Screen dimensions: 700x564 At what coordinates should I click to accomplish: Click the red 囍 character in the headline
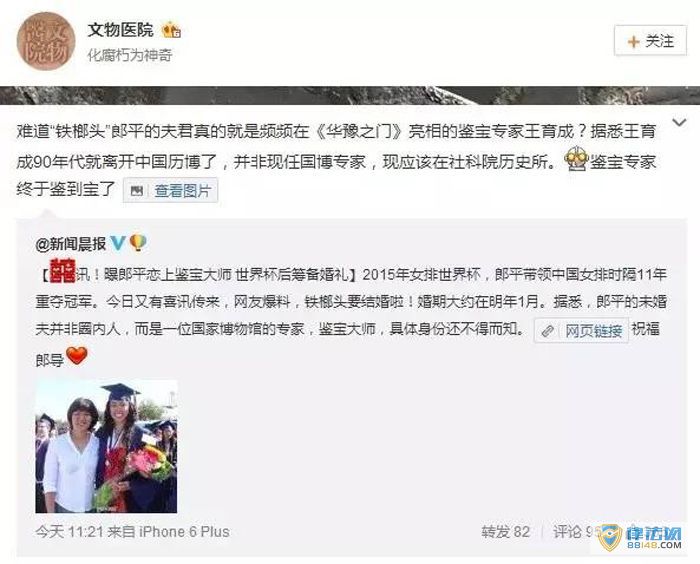click(x=63, y=270)
